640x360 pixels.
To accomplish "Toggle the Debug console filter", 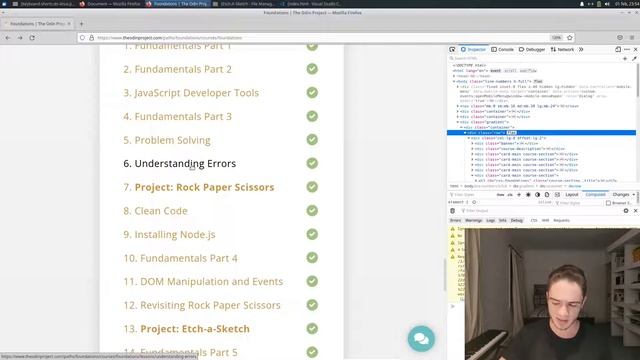I will click(x=517, y=220).
